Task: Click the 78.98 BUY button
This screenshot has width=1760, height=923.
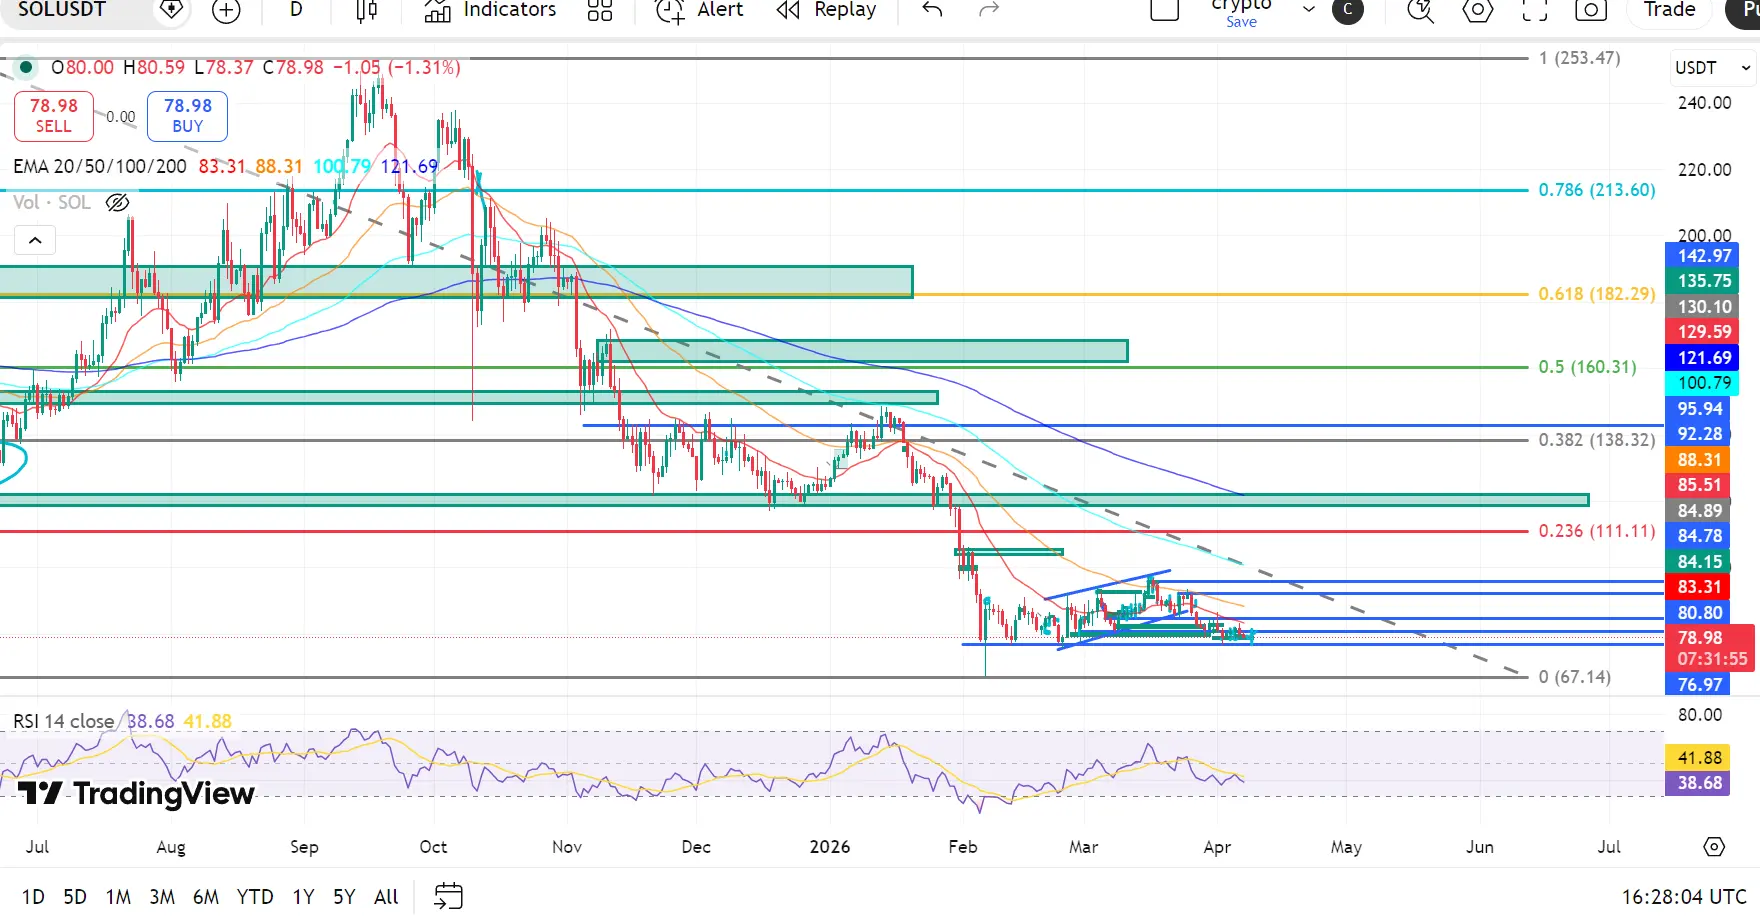Action: tap(187, 116)
